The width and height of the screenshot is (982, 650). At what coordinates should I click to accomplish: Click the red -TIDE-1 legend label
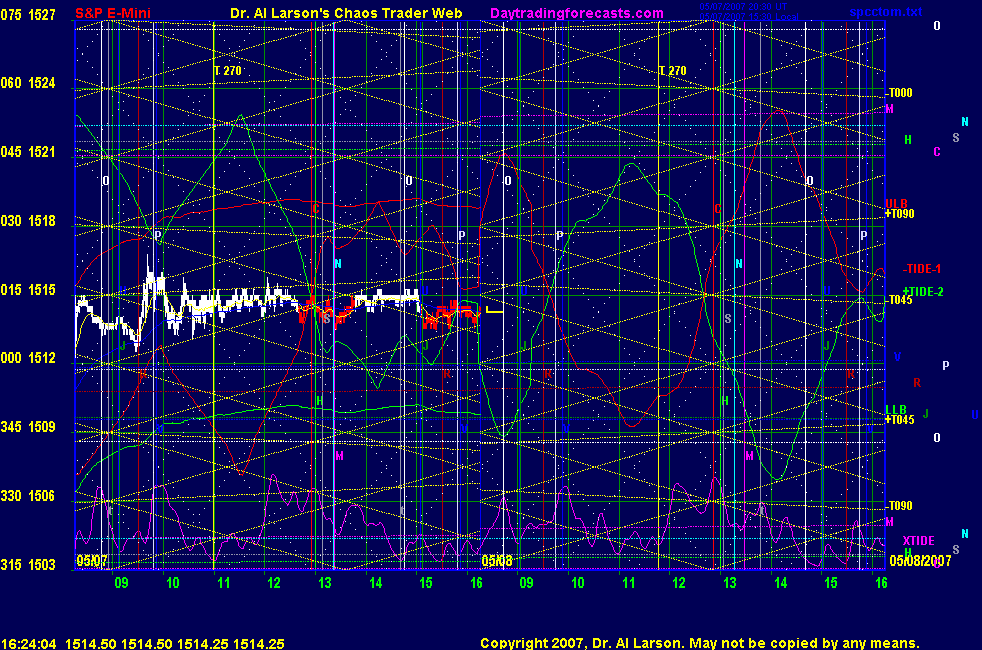[922, 269]
